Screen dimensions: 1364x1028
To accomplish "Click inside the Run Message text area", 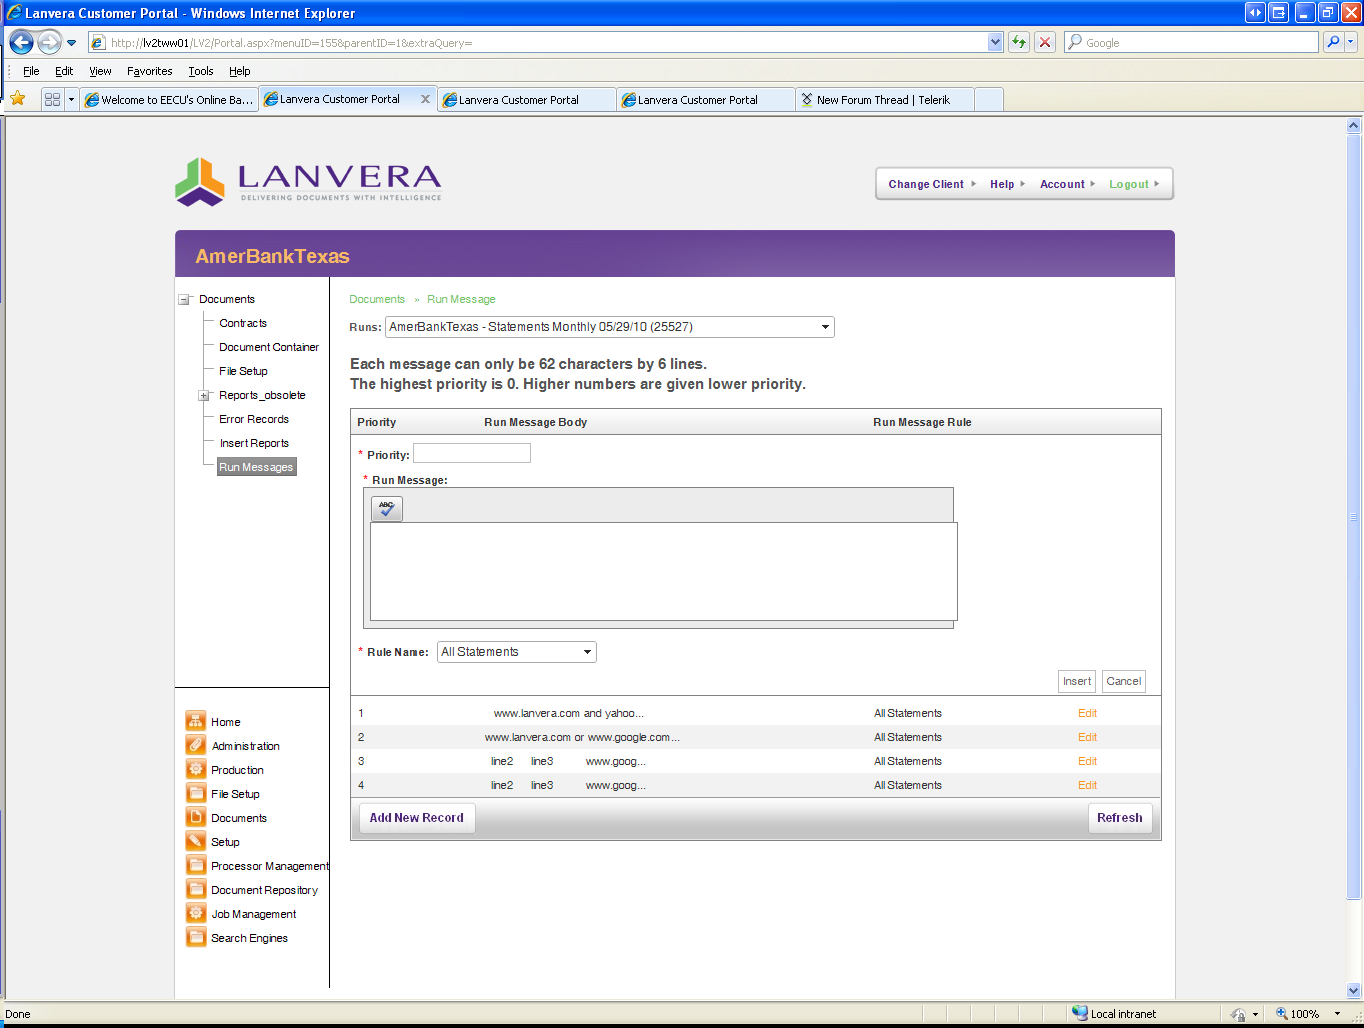I will [664, 571].
